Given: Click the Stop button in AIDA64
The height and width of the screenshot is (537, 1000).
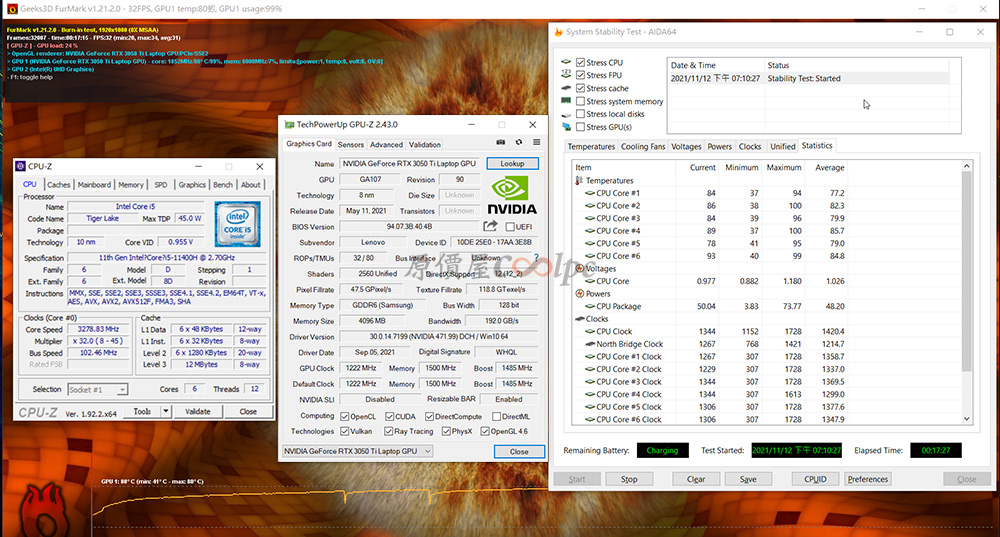Looking at the screenshot, I should 629,479.
